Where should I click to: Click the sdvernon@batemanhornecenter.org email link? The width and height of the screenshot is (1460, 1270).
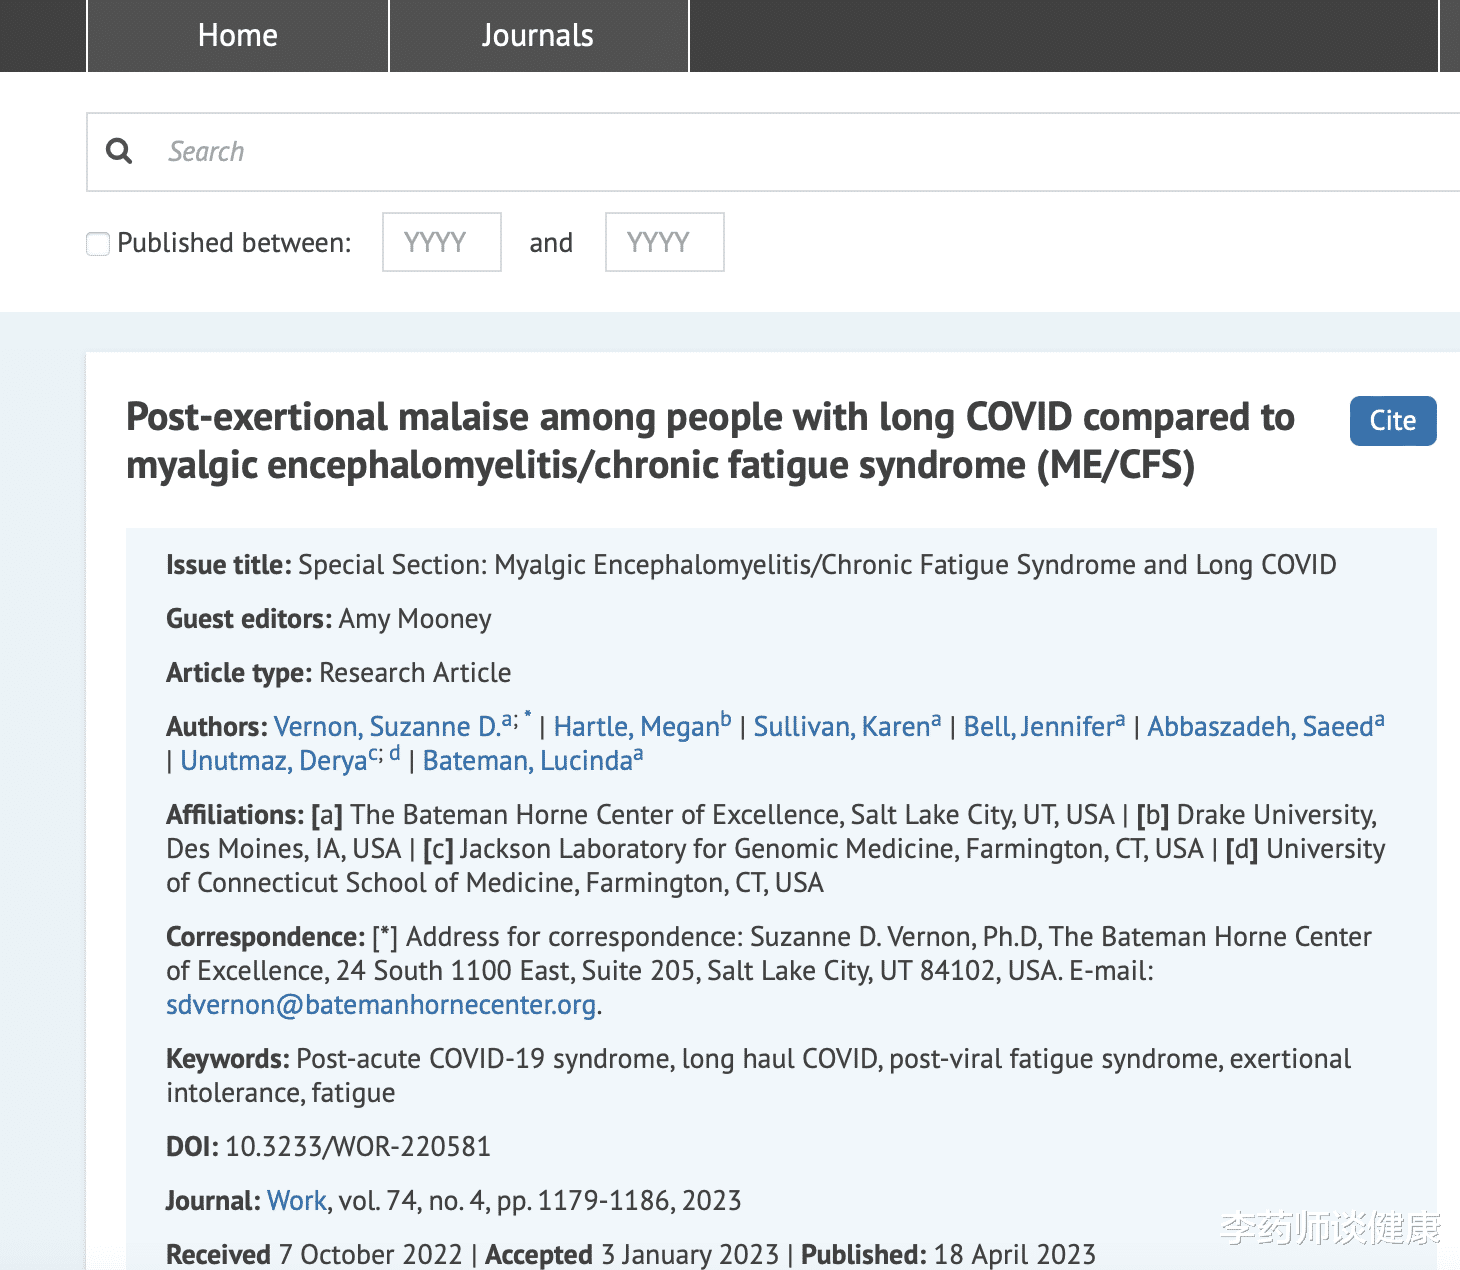[x=381, y=1005]
